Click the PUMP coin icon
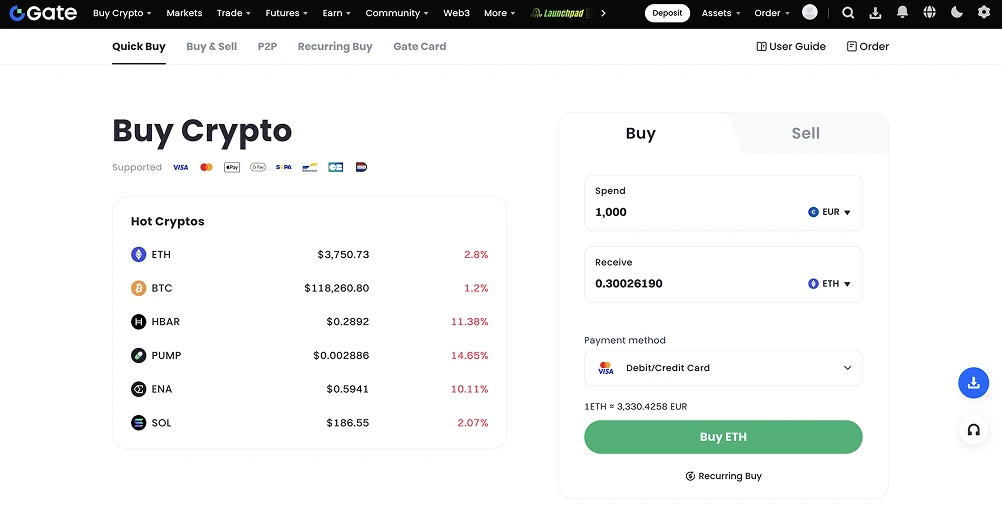This screenshot has height=505, width=1002. [x=139, y=355]
